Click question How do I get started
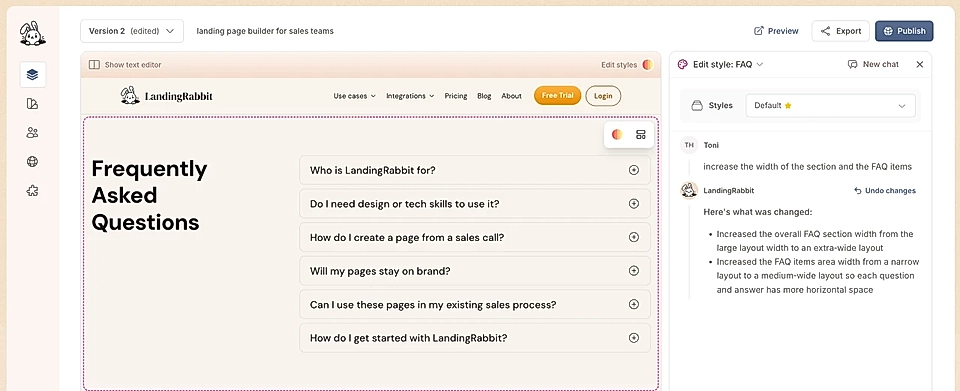This screenshot has width=960, height=391. (408, 338)
